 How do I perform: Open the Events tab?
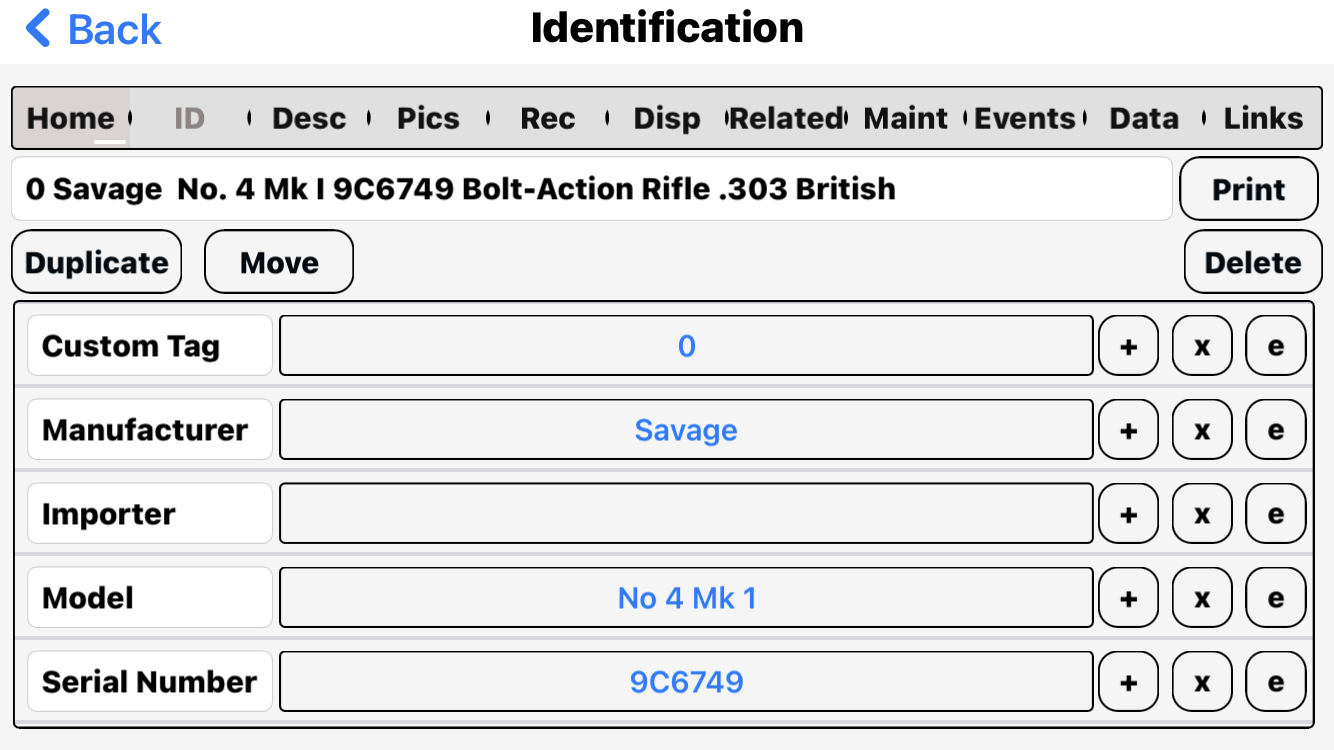1025,118
